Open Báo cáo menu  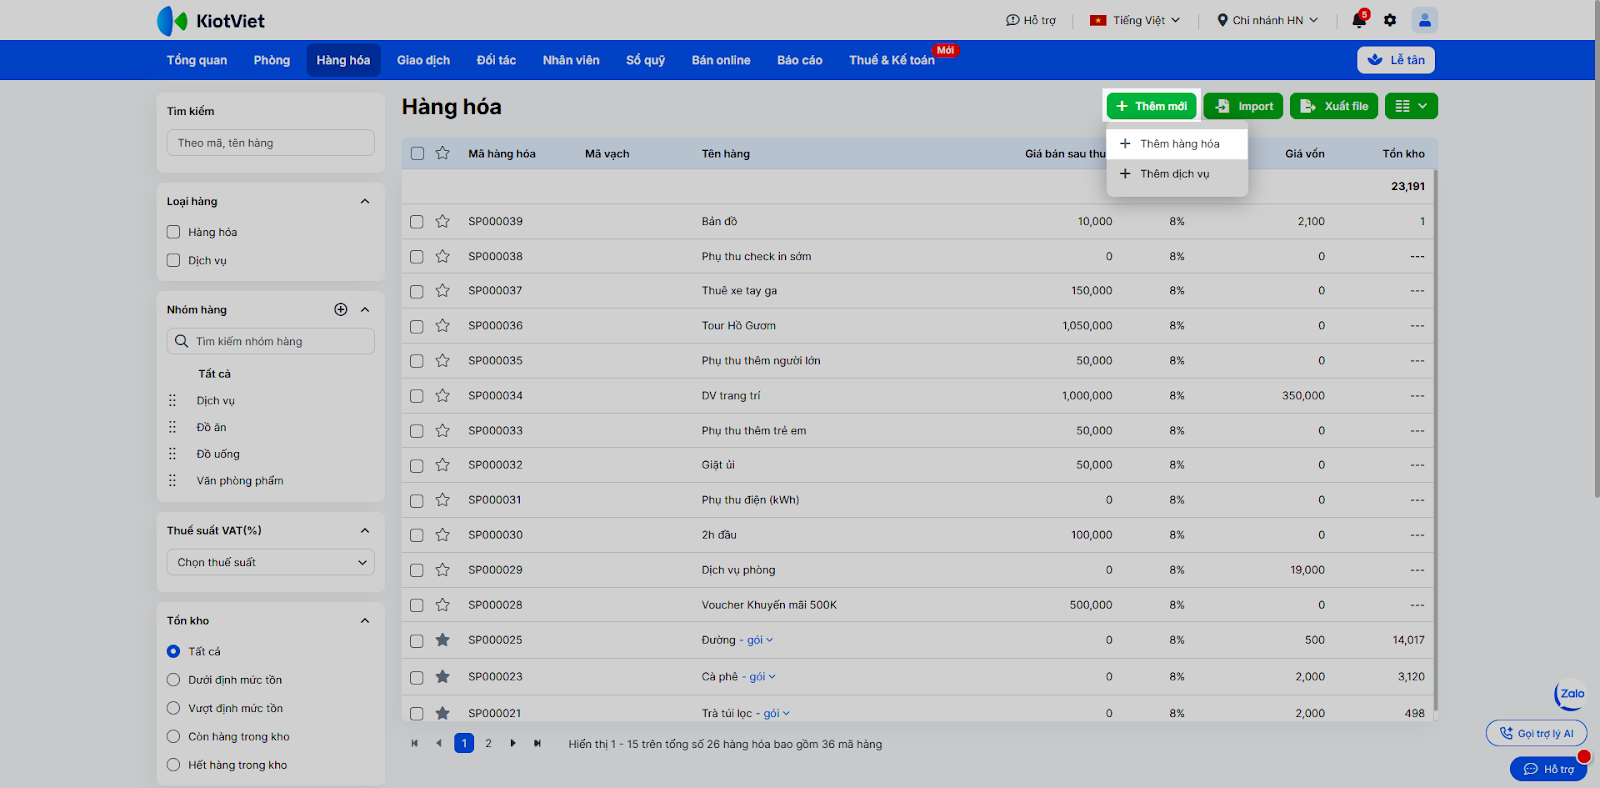pos(800,60)
